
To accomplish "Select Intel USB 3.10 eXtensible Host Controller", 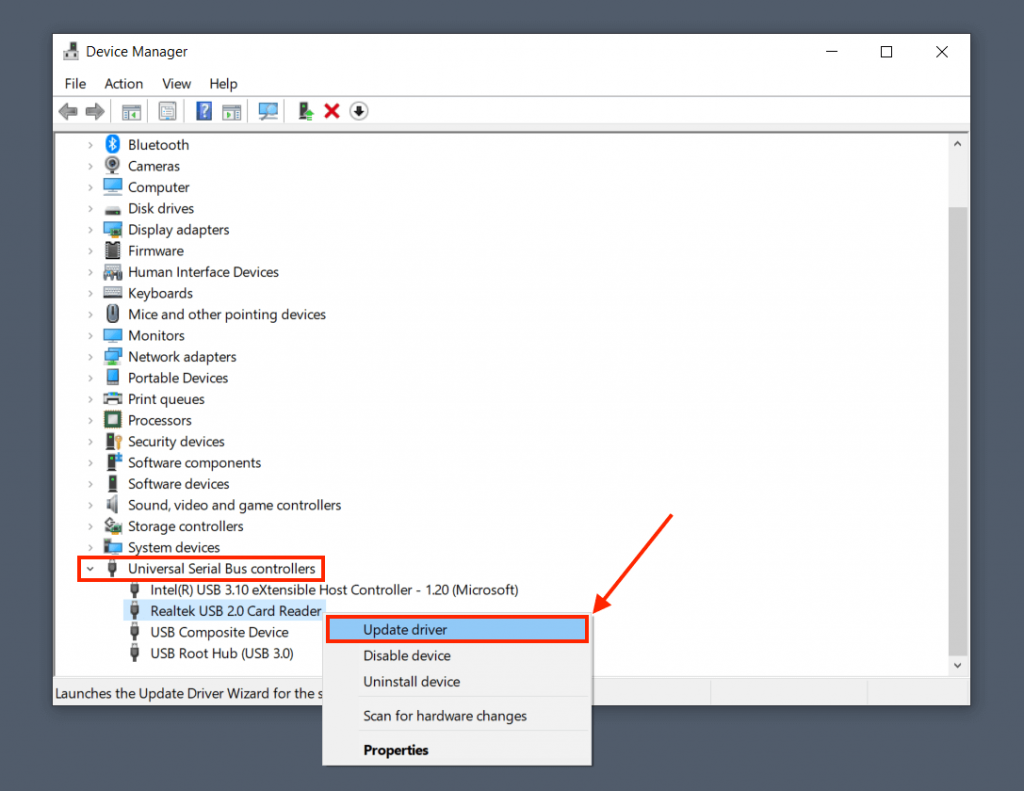I will coord(334,590).
